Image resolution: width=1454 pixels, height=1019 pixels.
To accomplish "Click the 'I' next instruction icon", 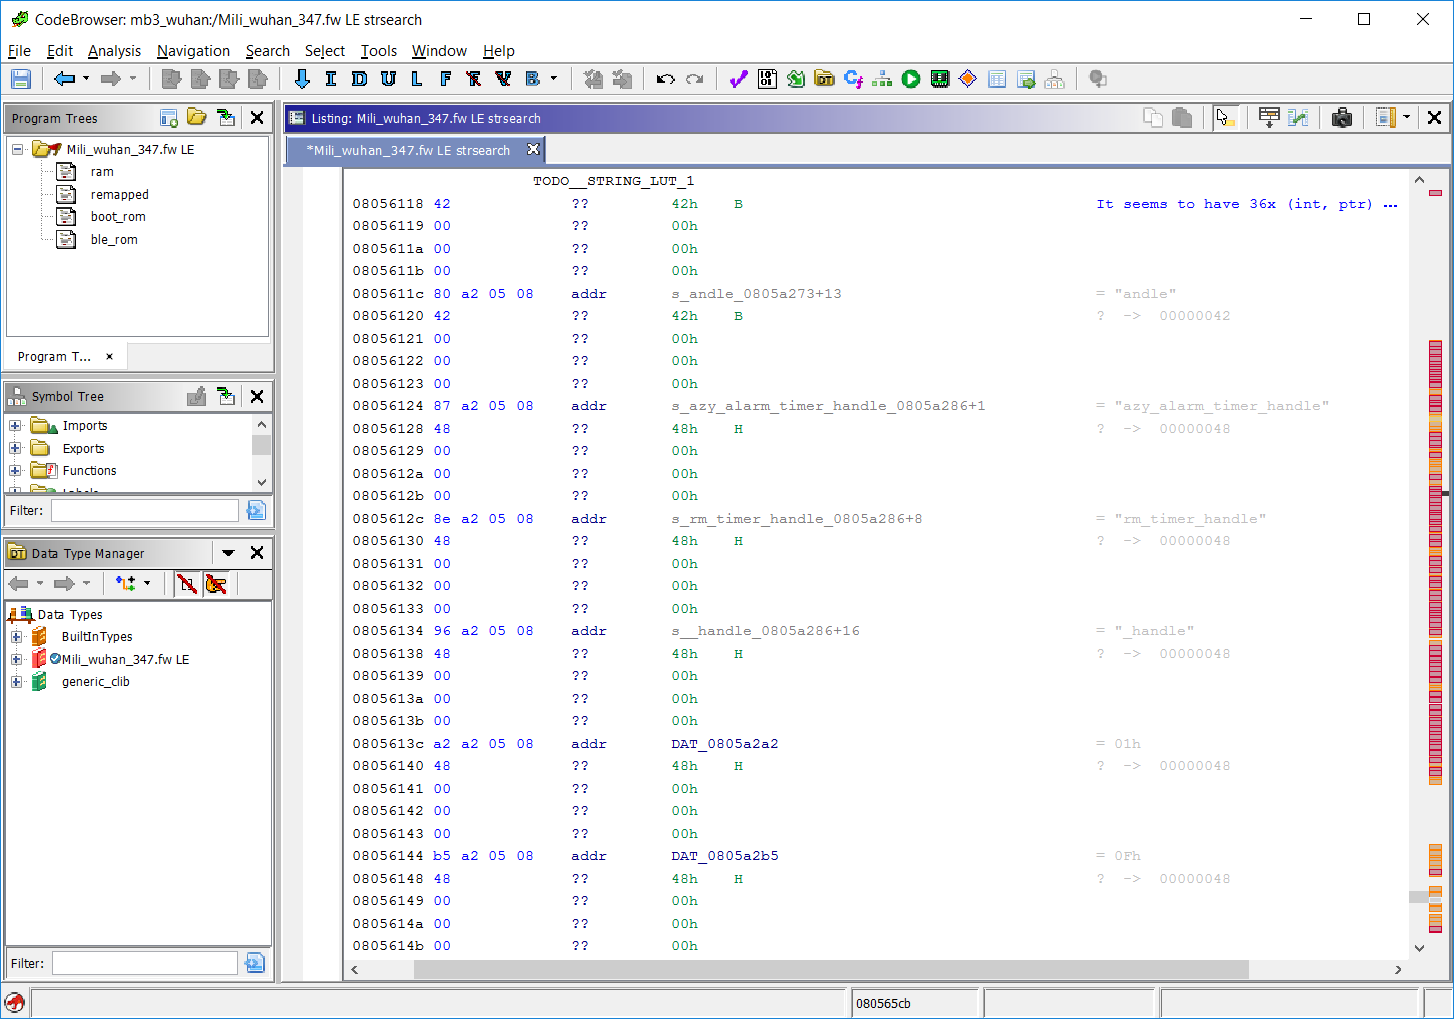I will [331, 79].
